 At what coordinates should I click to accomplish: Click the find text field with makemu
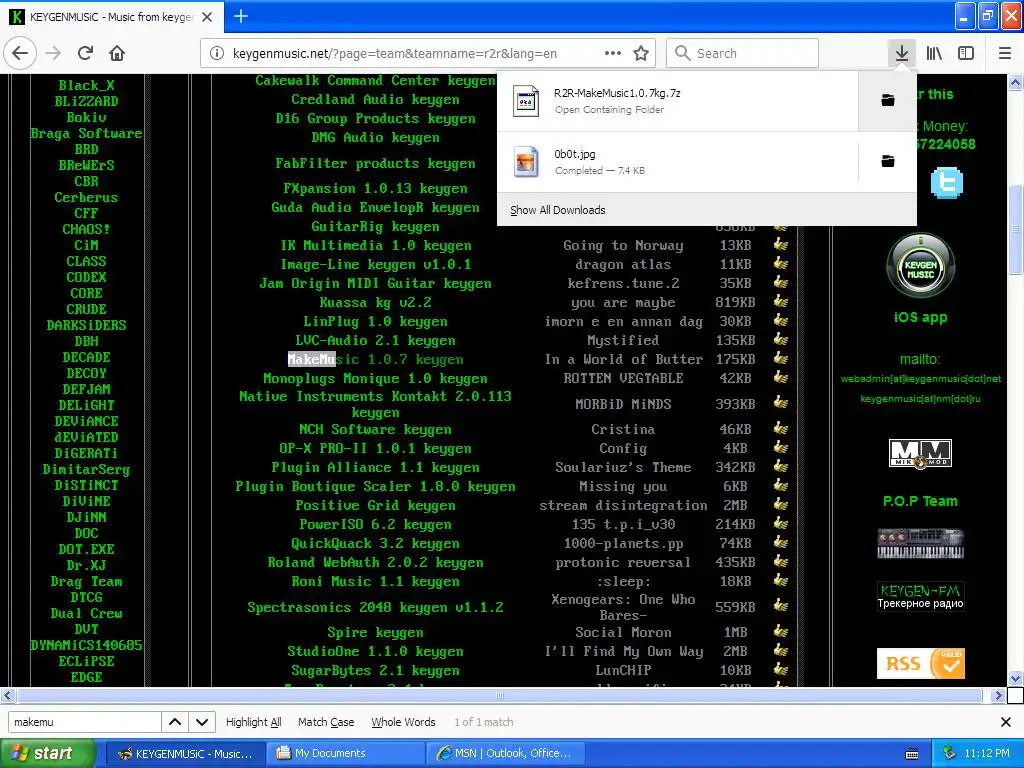pos(84,722)
